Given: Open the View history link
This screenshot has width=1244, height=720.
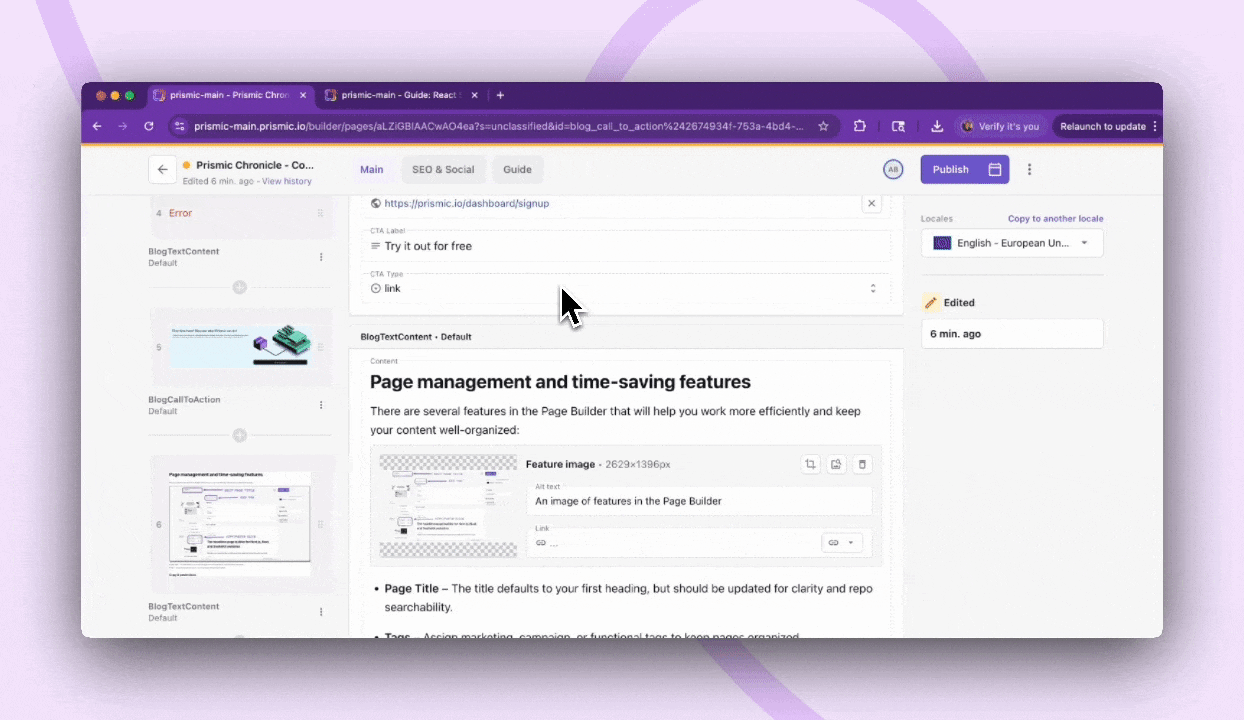Looking at the screenshot, I should (x=287, y=182).
